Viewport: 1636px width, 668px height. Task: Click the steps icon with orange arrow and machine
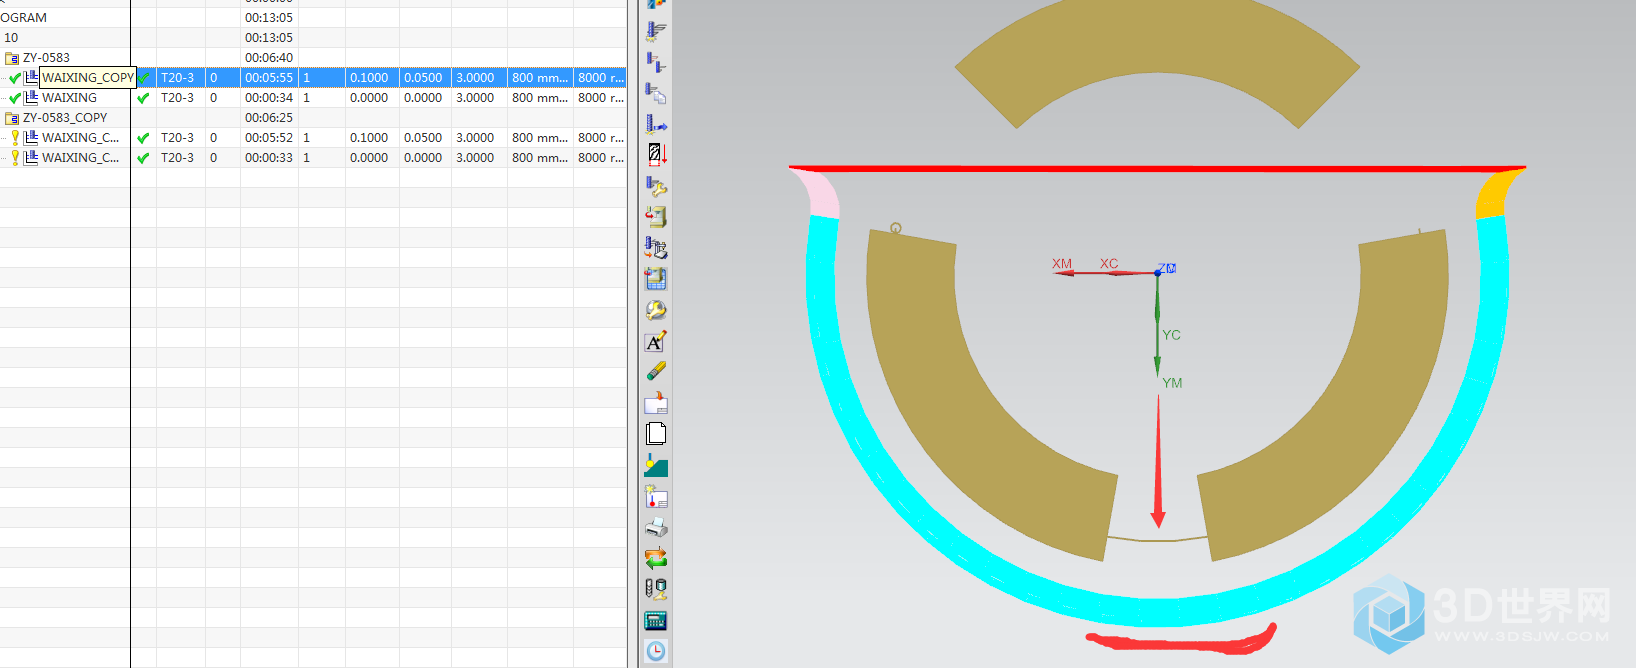[x=656, y=247]
